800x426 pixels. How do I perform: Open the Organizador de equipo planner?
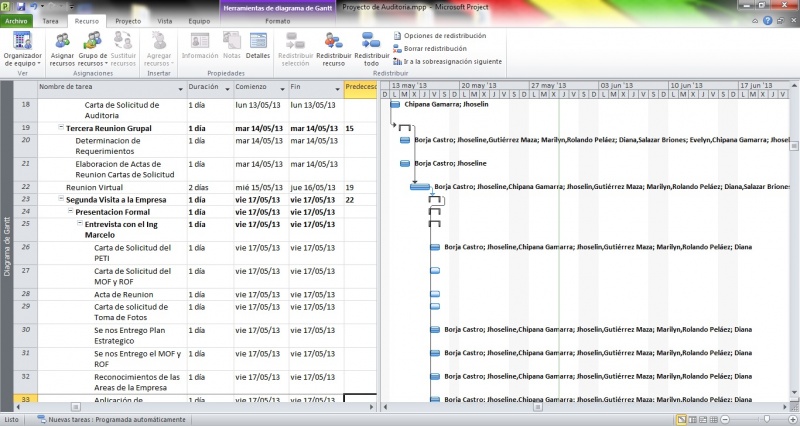click(22, 47)
